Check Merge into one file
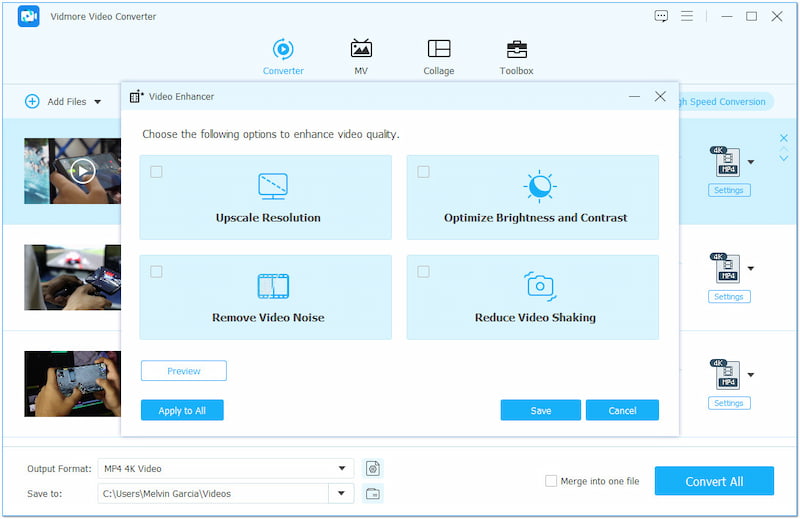This screenshot has width=800, height=519. tap(551, 481)
